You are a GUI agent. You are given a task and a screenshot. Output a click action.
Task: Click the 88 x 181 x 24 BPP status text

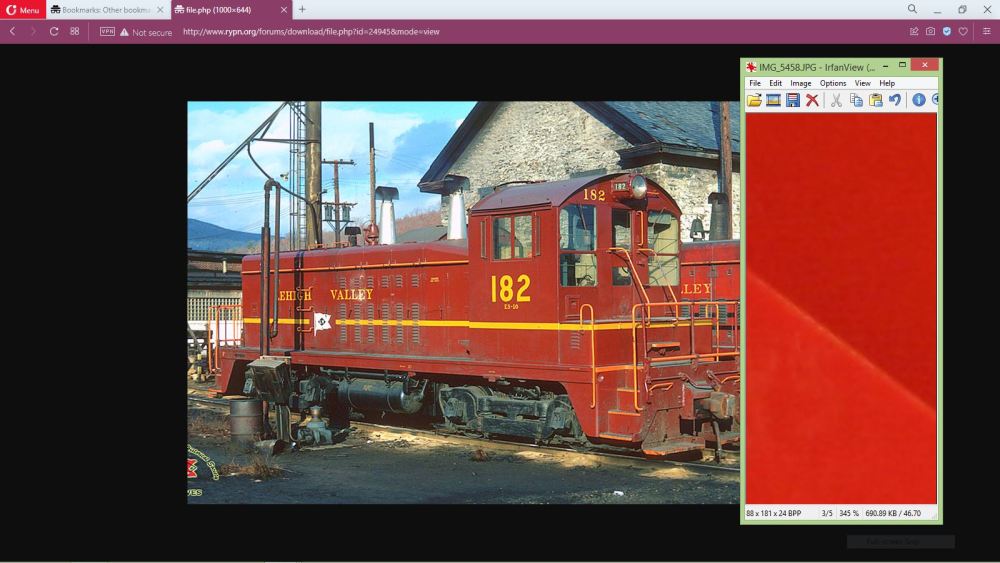774,513
